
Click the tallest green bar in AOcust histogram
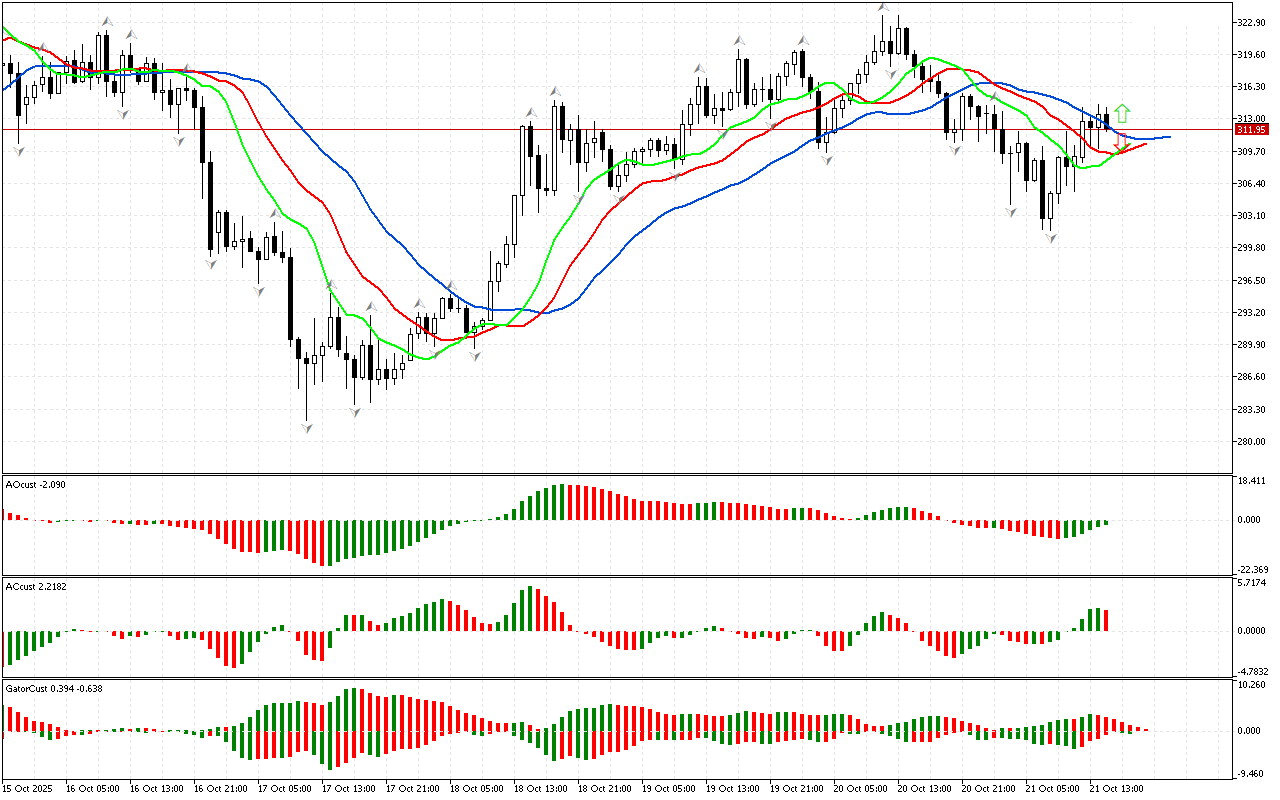[x=561, y=501]
